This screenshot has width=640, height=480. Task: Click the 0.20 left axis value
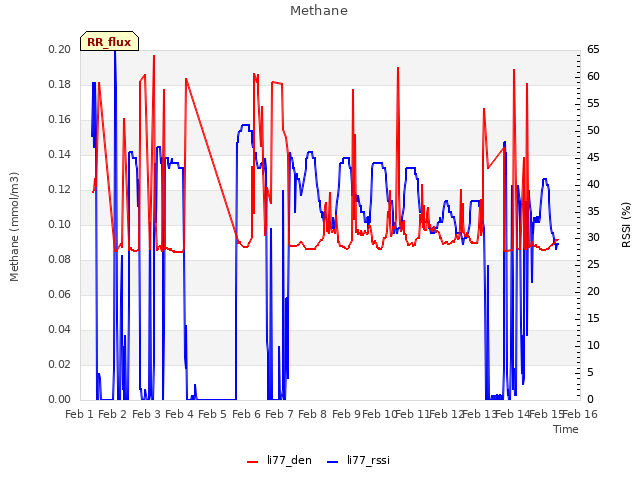60,49
